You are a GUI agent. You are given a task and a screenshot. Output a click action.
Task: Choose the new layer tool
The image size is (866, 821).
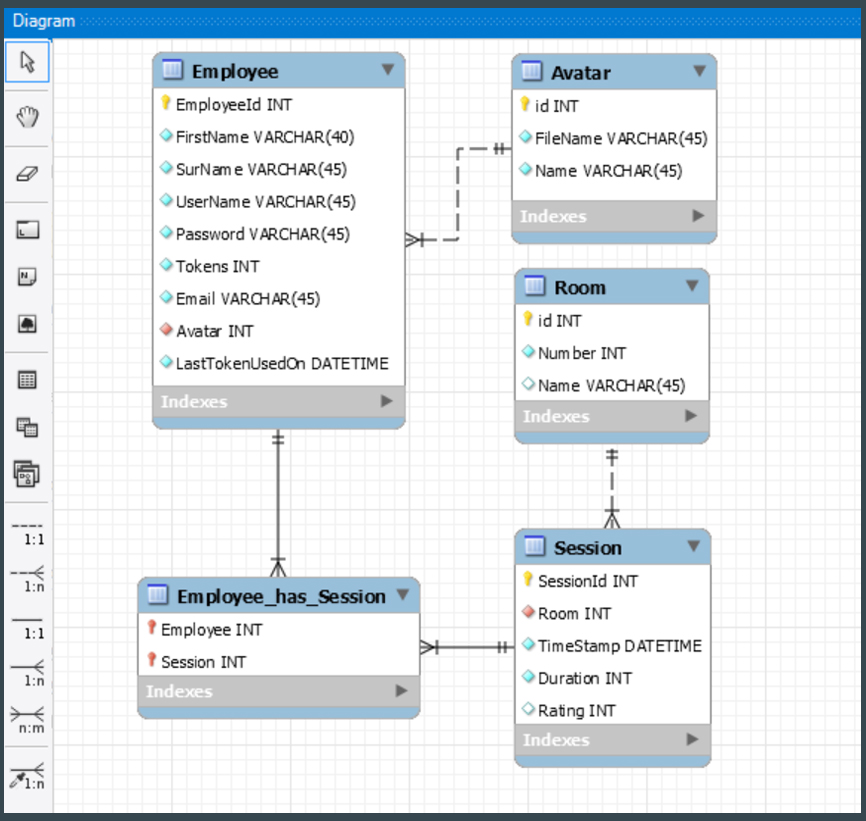click(27, 230)
